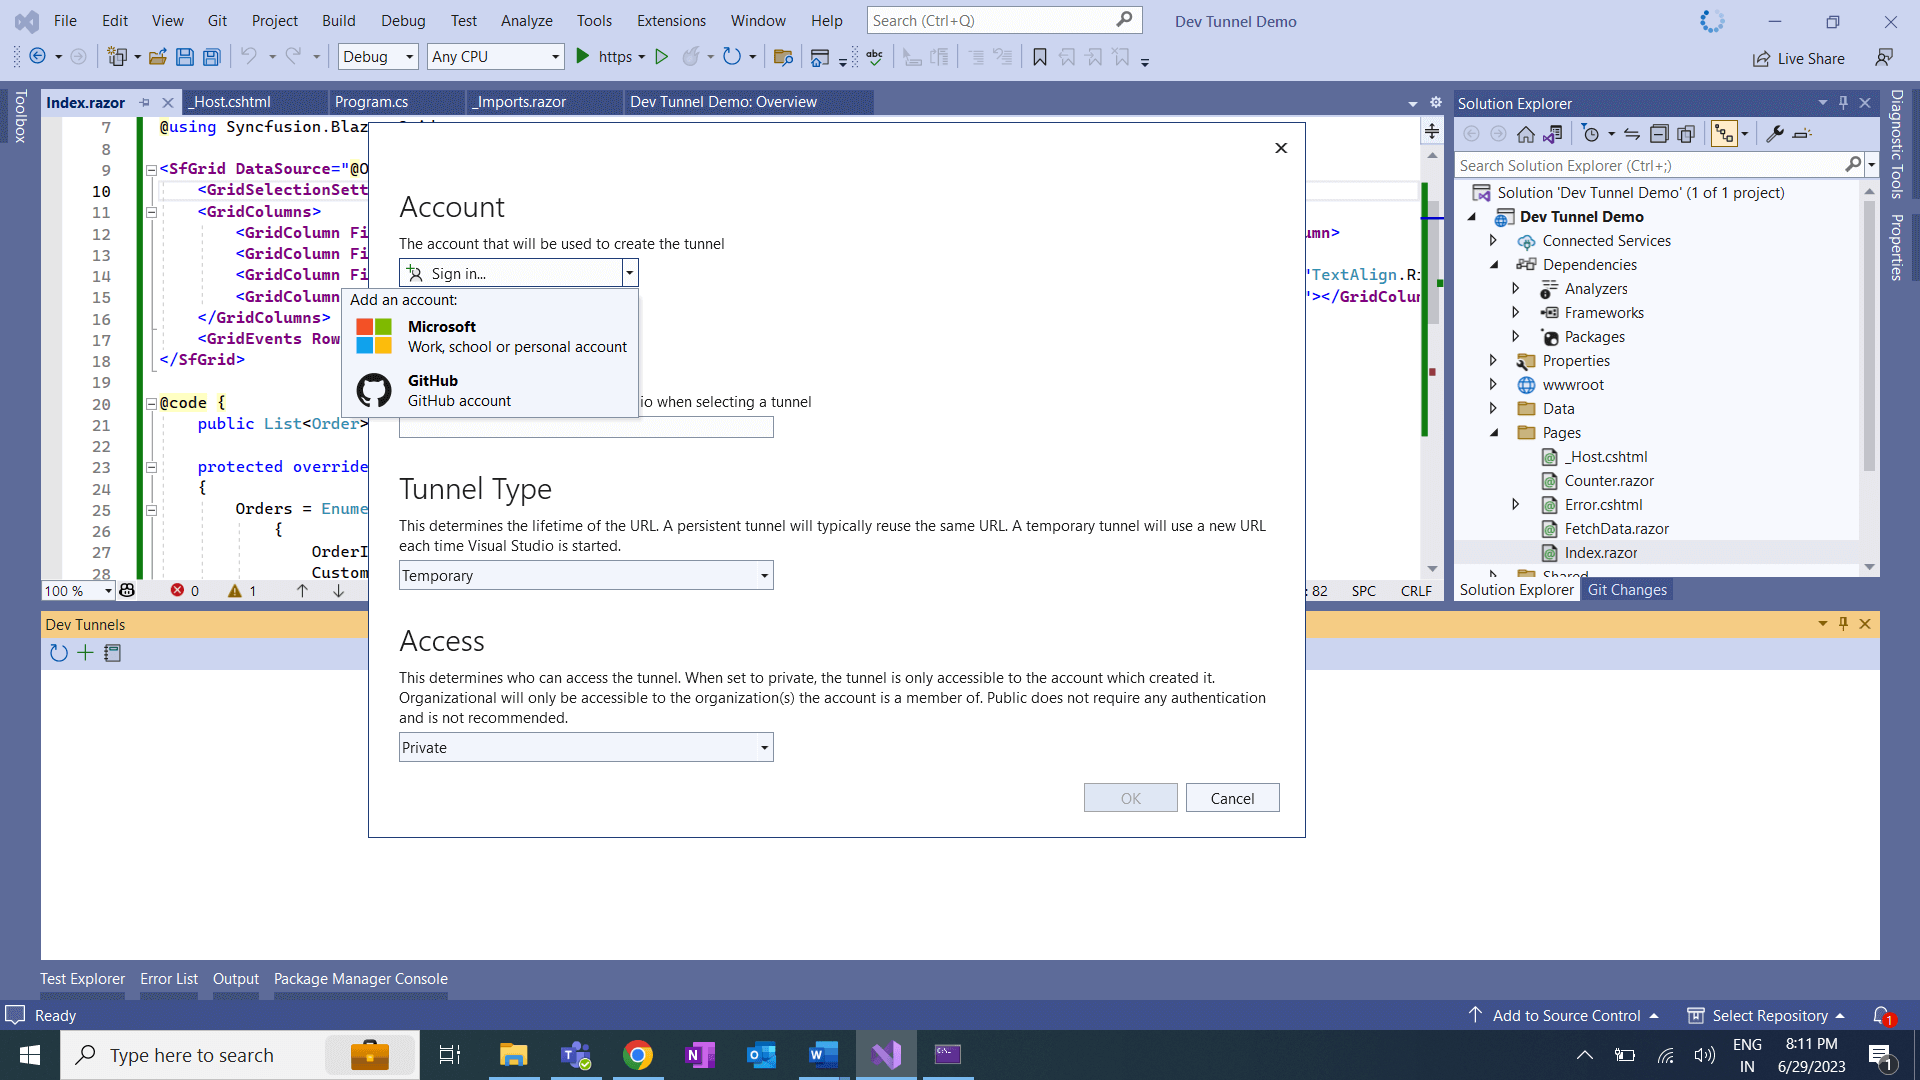Toggle pin on the Dev Tunnels panel
Screen dimensions: 1920x1080
point(1843,624)
